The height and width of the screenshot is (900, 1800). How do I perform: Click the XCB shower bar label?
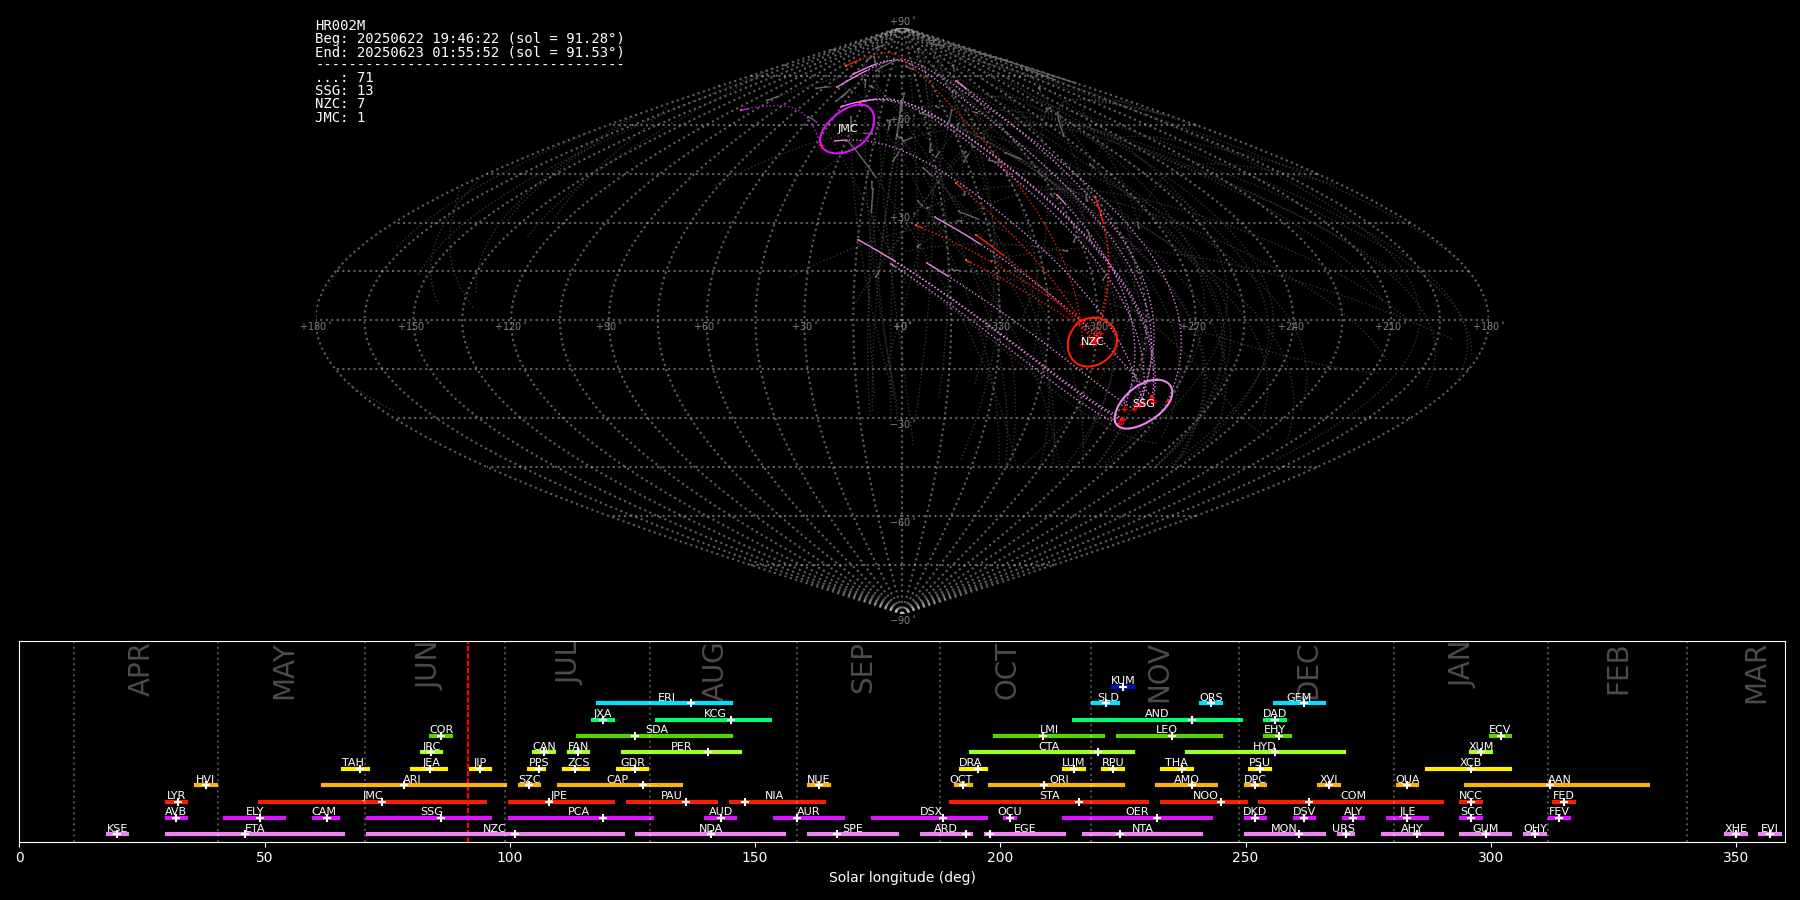point(1470,763)
